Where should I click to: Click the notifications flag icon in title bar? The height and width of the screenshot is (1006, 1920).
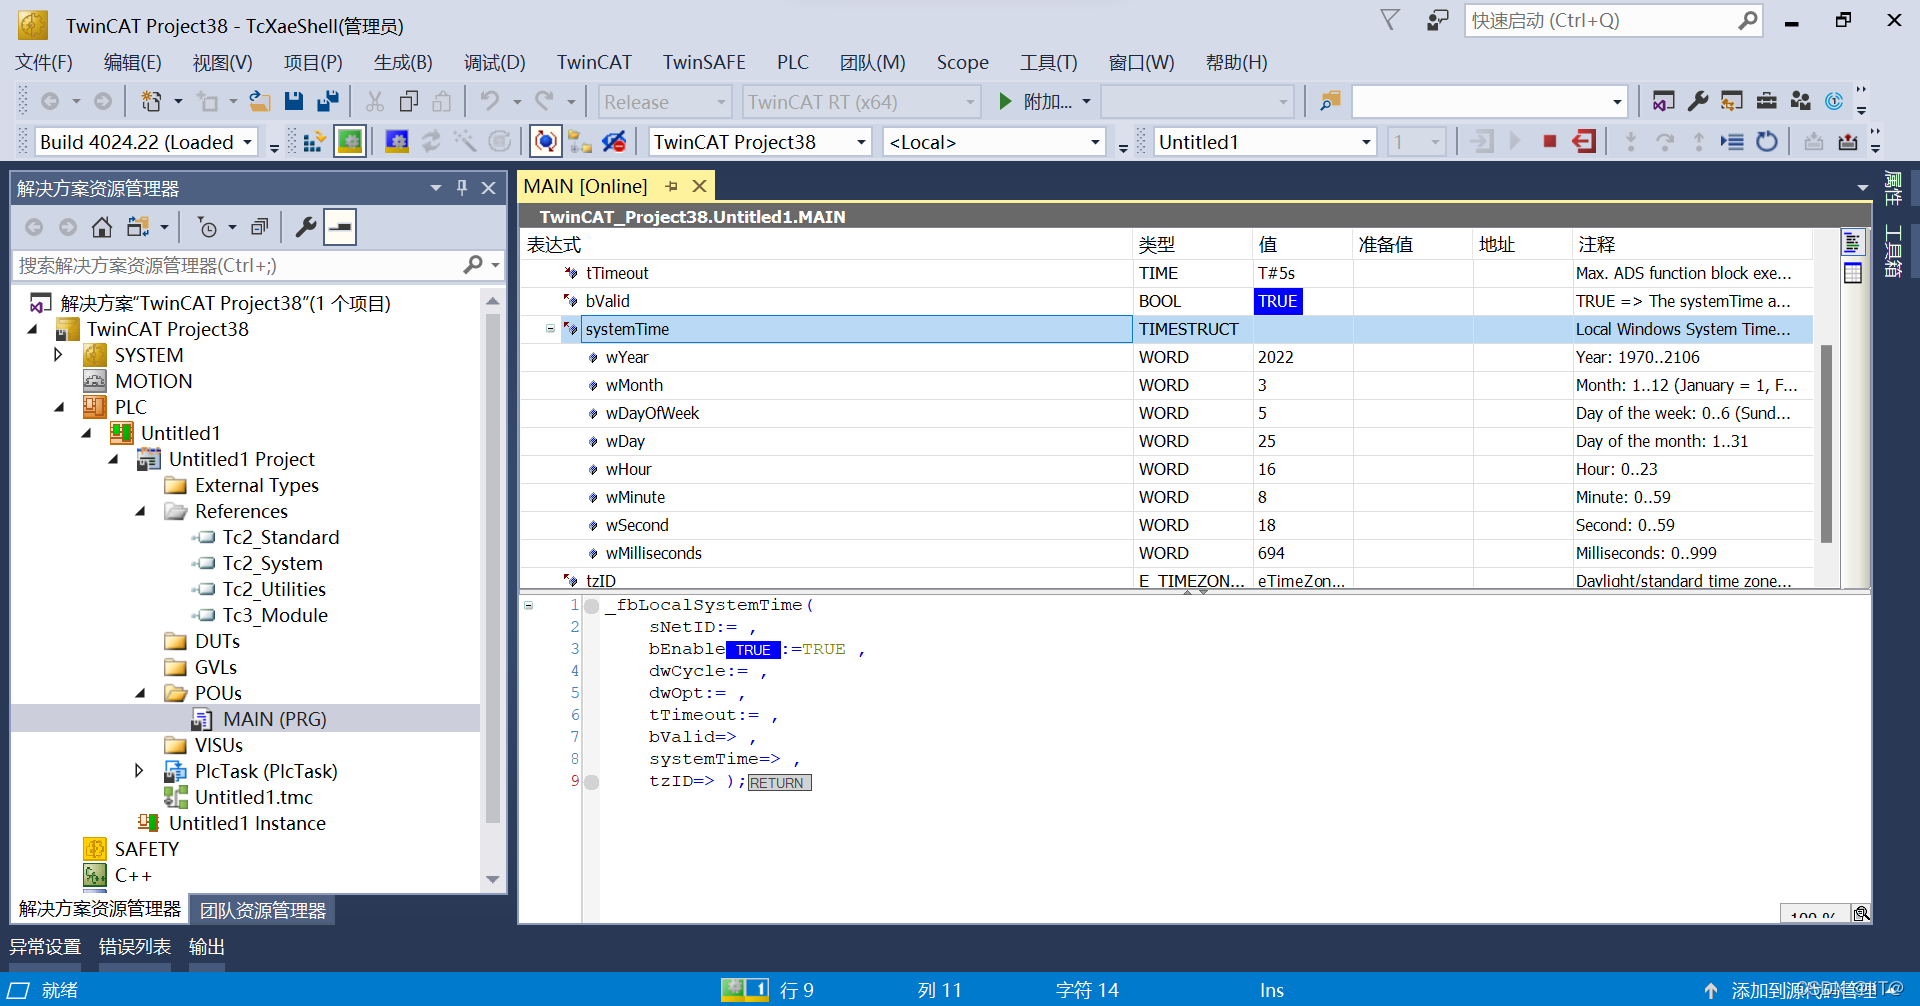1389,20
